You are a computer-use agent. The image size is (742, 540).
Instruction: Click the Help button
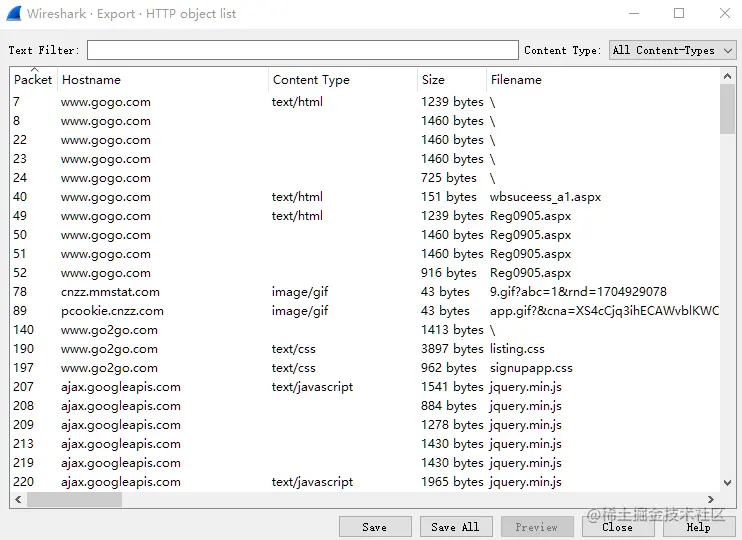pyautogui.click(x=698, y=527)
